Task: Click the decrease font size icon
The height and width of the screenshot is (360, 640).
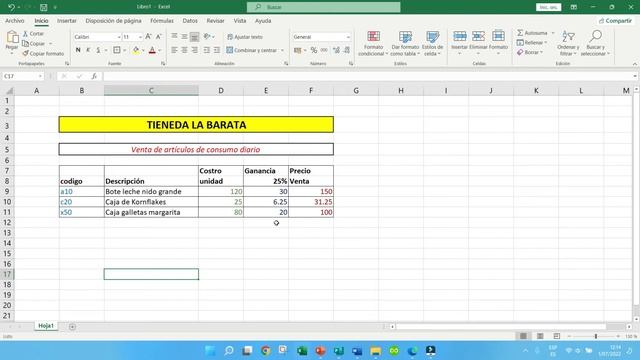Action: [x=158, y=37]
